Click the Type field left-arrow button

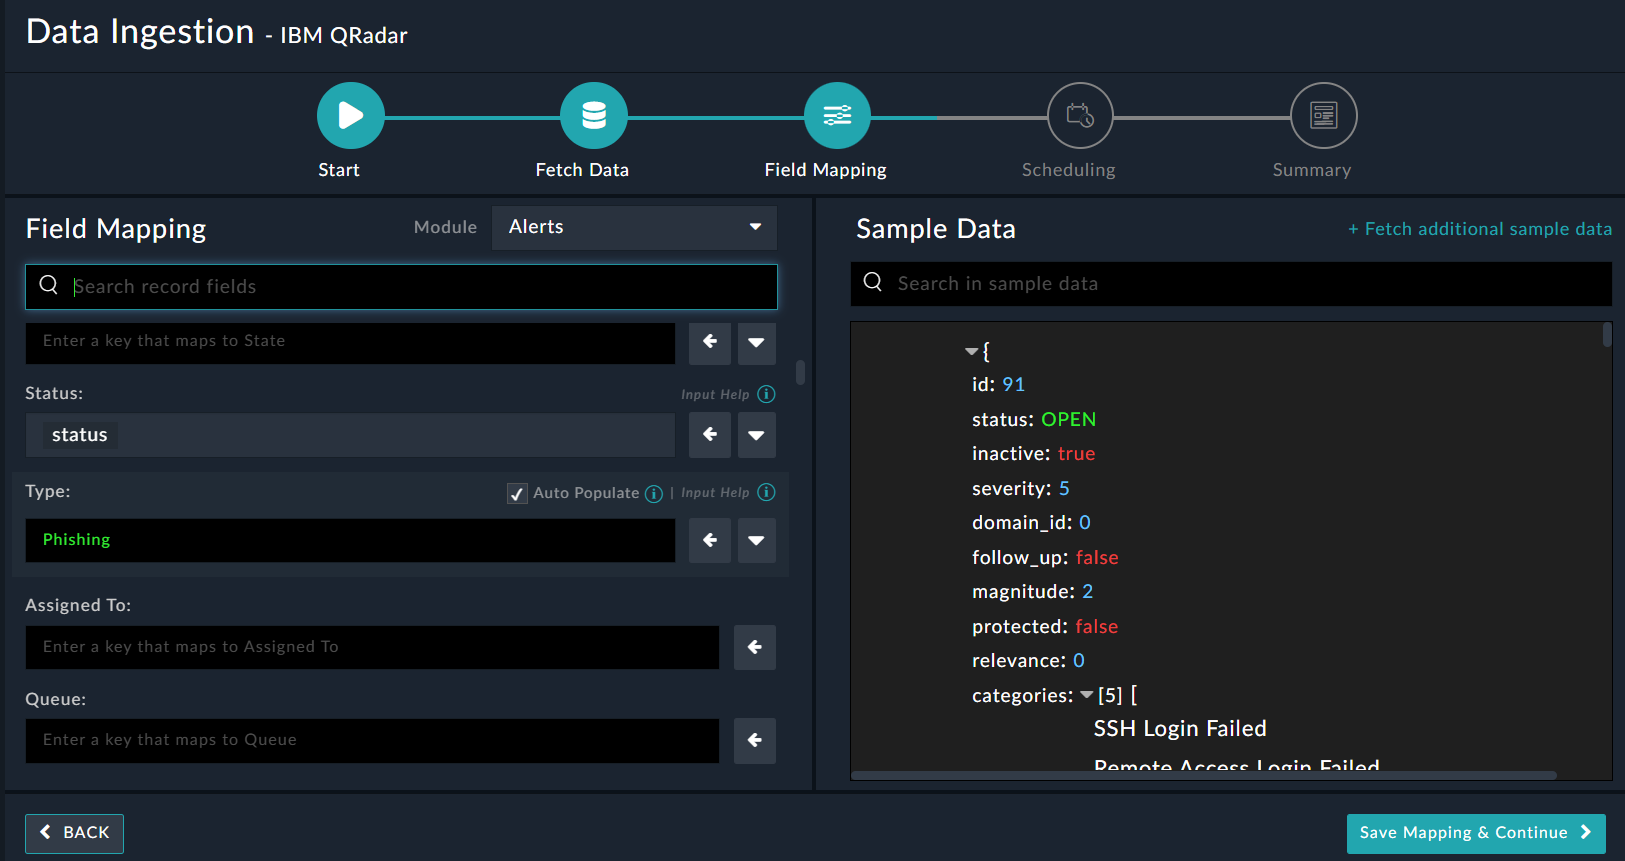point(710,540)
